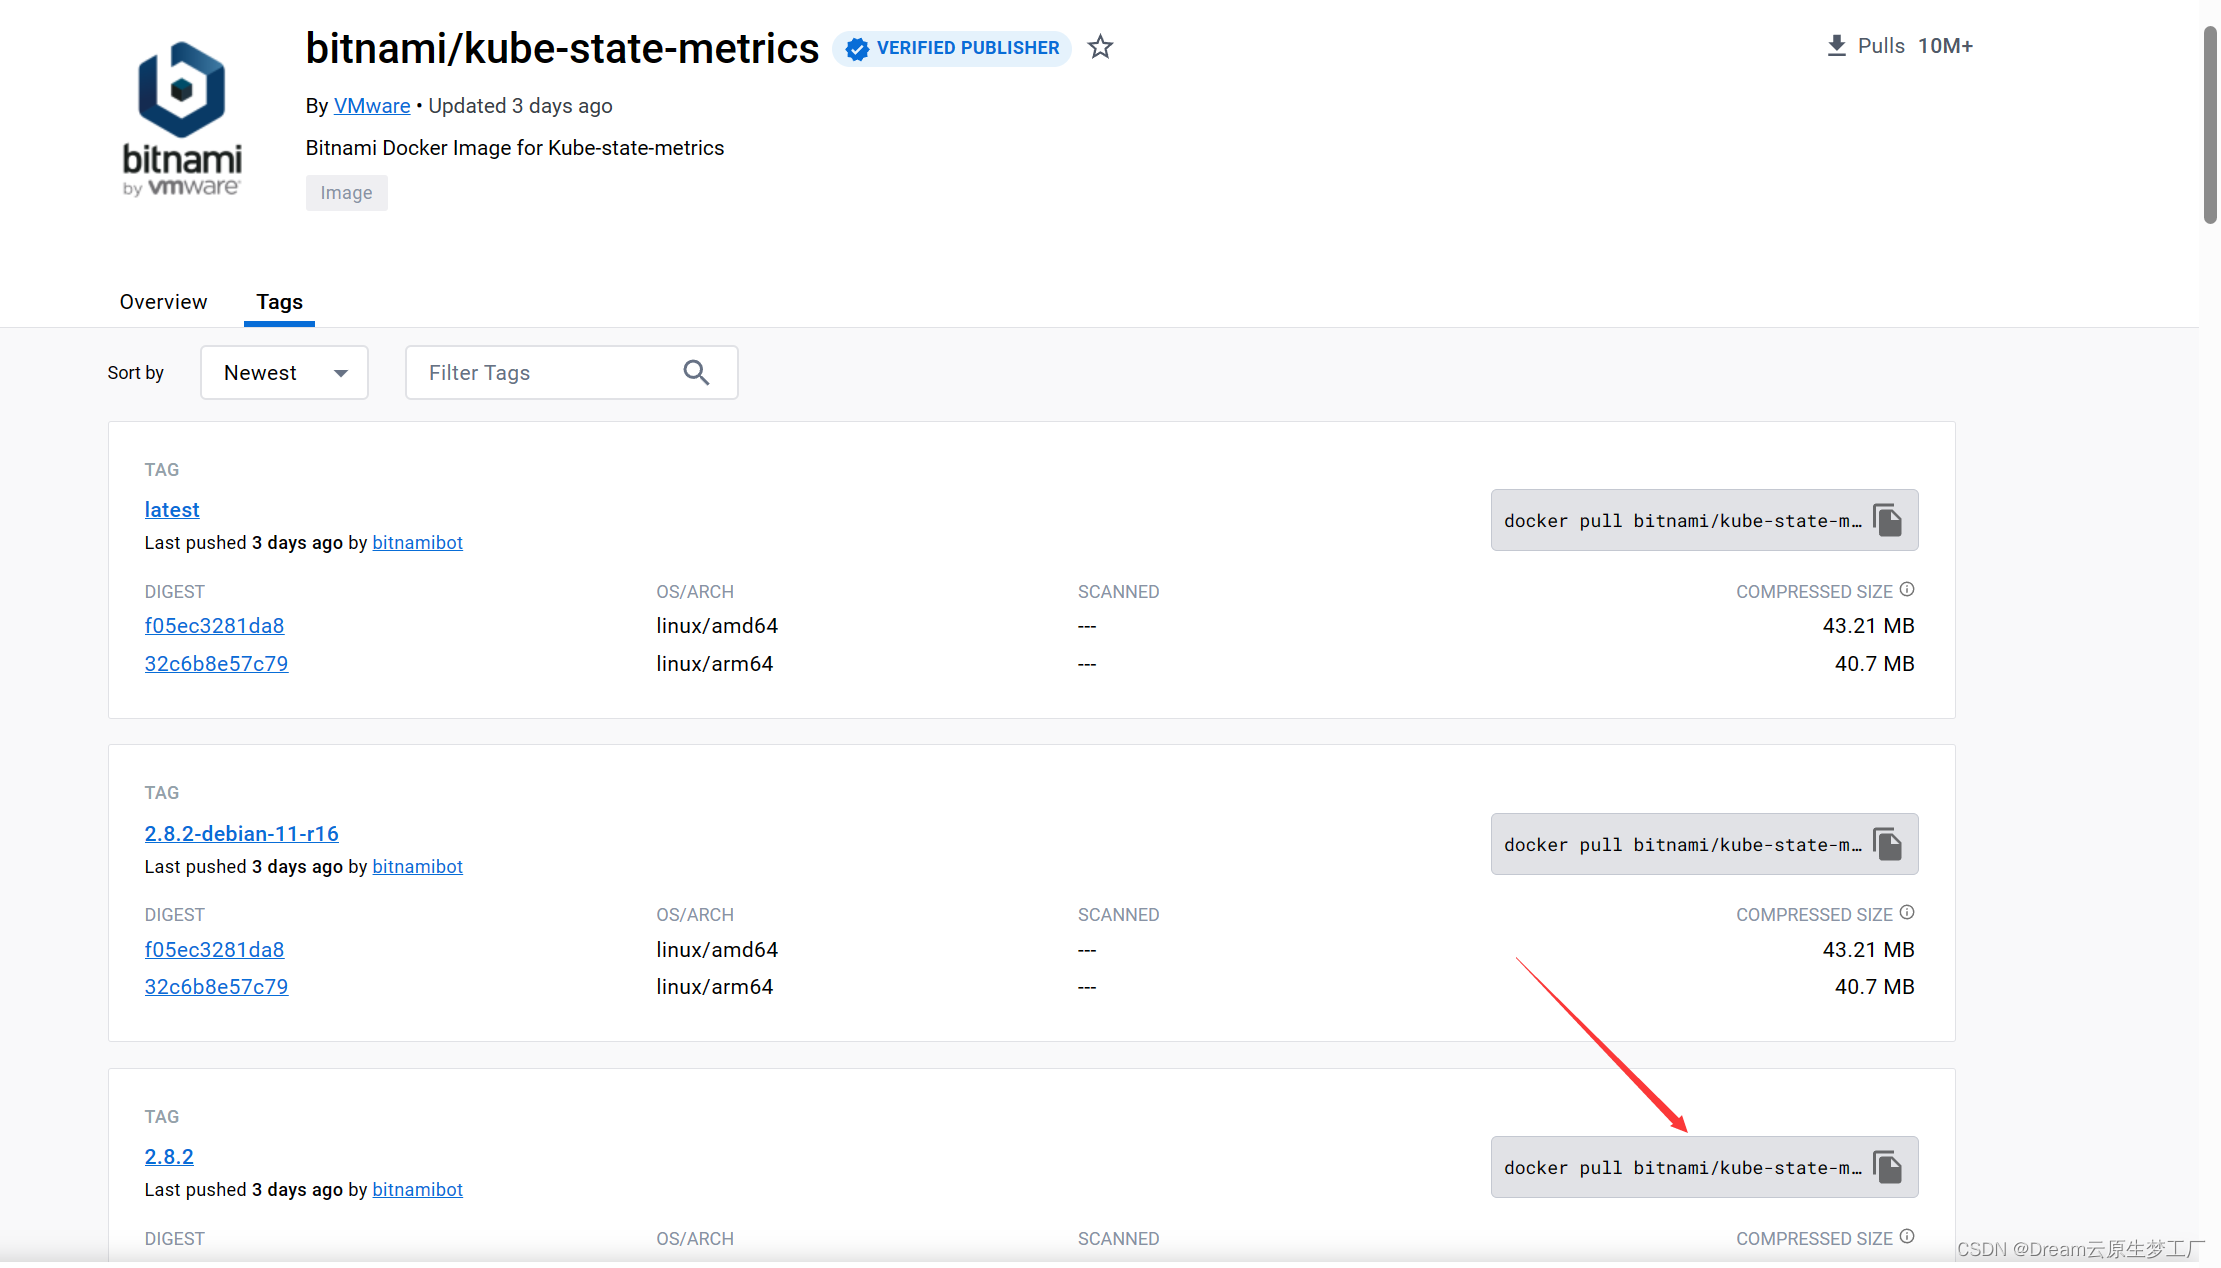The image size is (2221, 1268).
Task: Open arm64 digest 32c6b8e57c79 under debian-11-r16
Action: [216, 987]
